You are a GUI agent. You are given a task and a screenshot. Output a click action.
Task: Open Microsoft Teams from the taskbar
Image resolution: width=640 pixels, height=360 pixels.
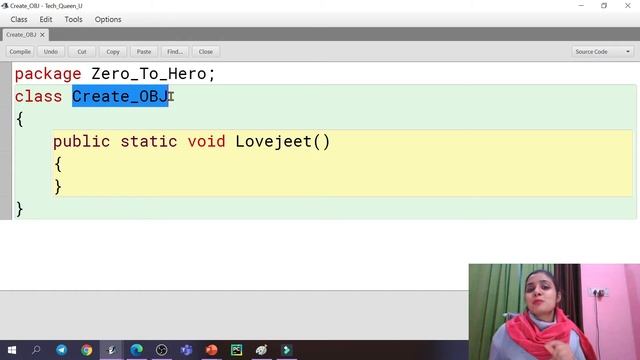pyautogui.click(x=187, y=350)
